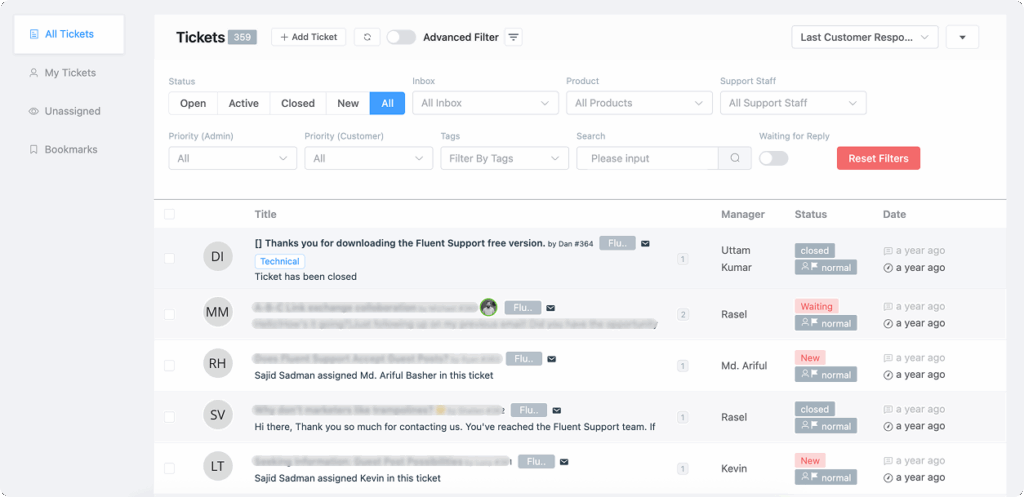Open the filter settings icon beside Advanced Filter

point(514,37)
